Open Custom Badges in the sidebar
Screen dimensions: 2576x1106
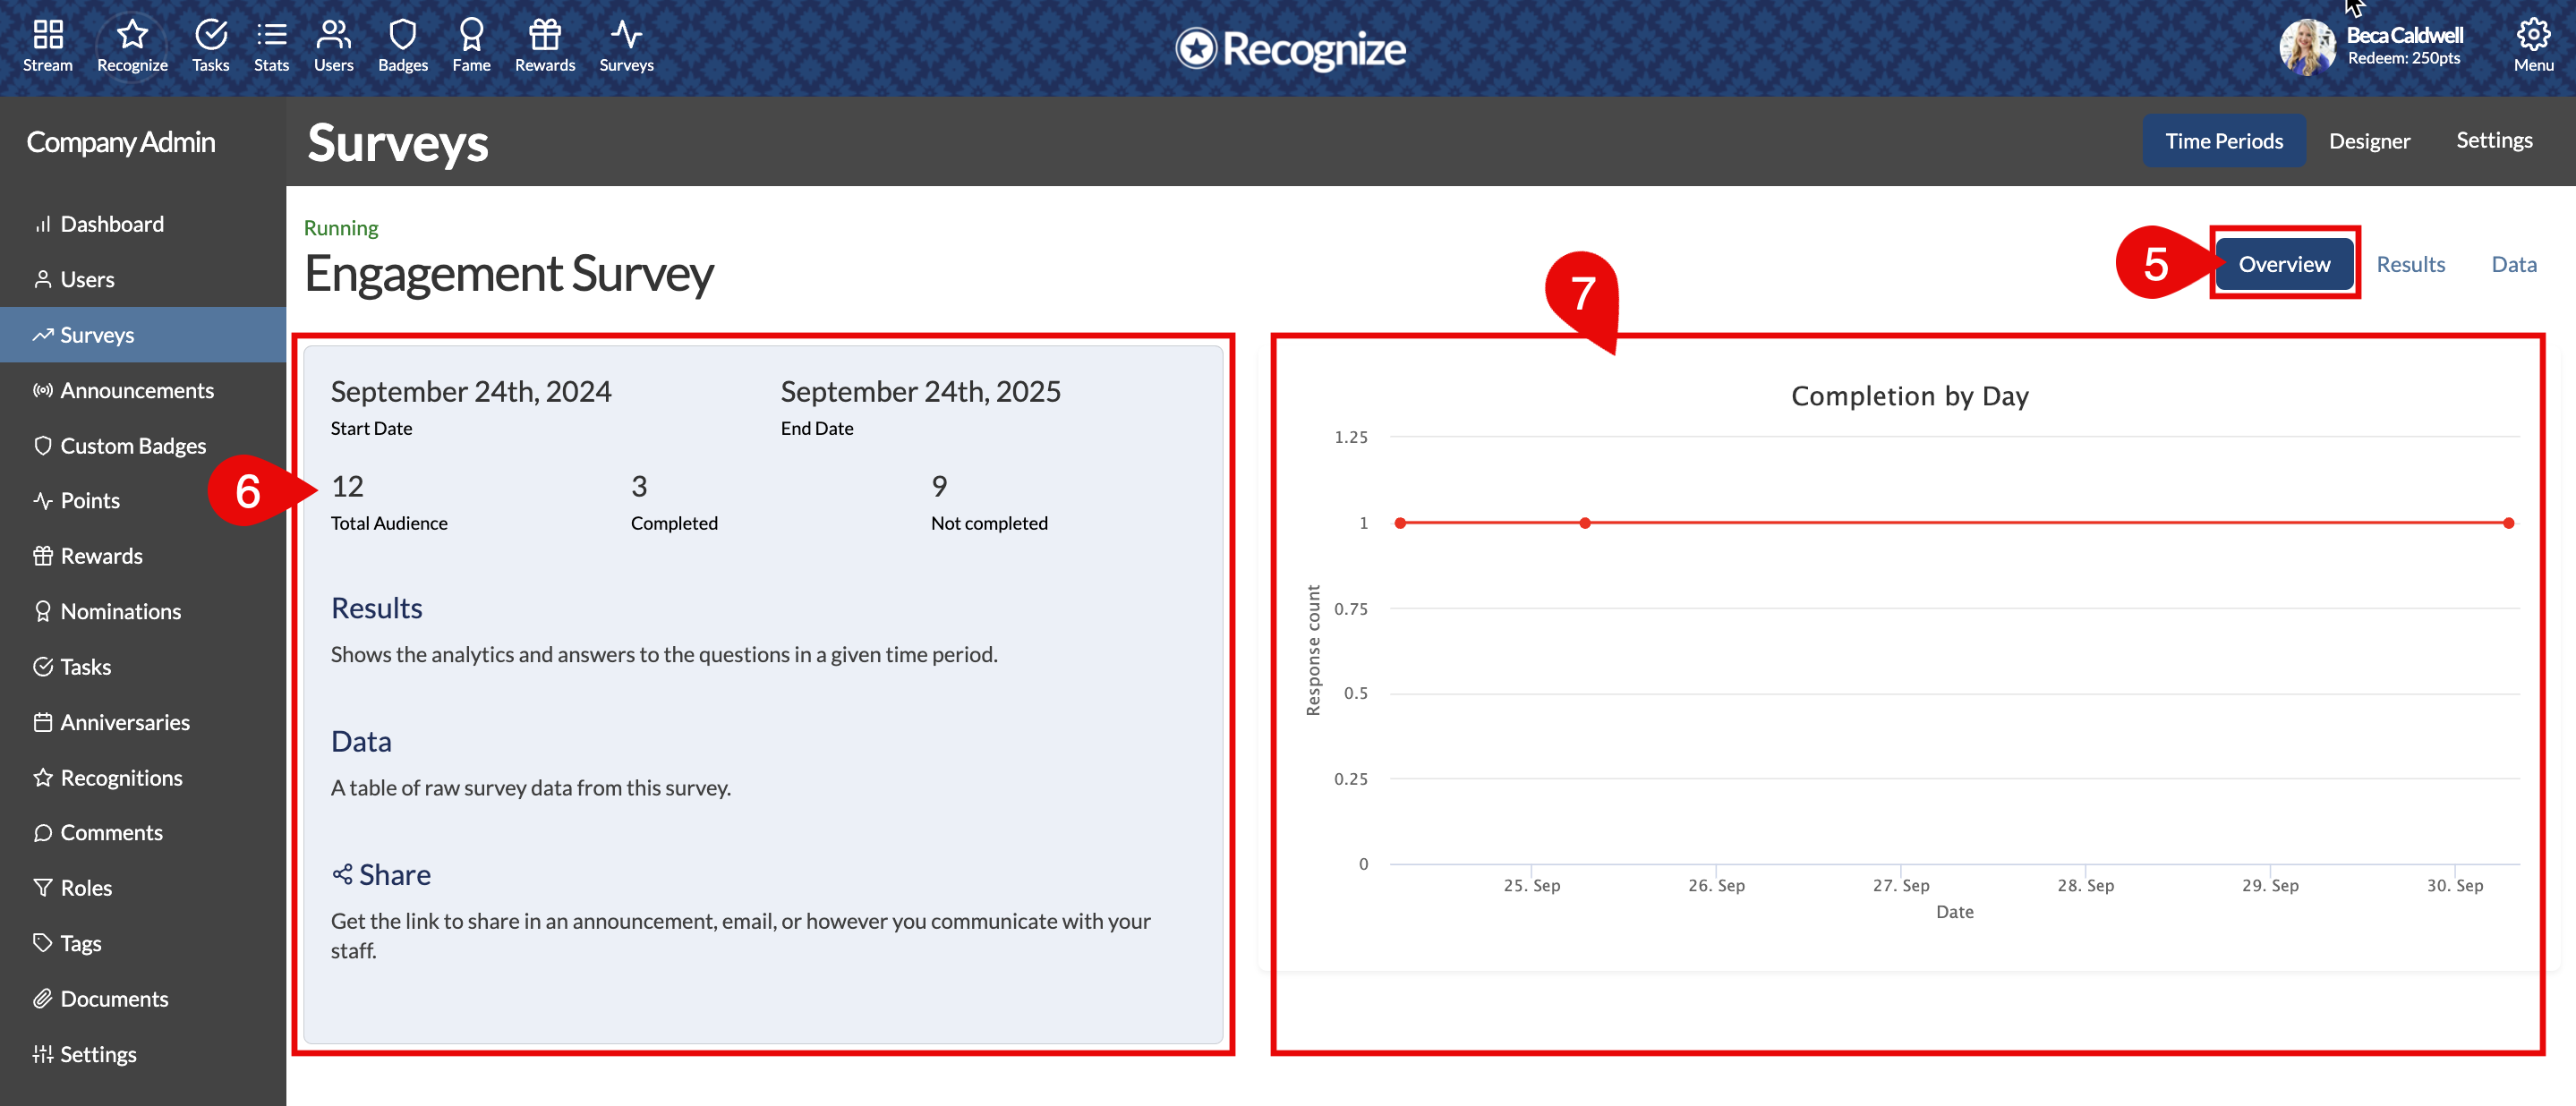tap(143, 446)
